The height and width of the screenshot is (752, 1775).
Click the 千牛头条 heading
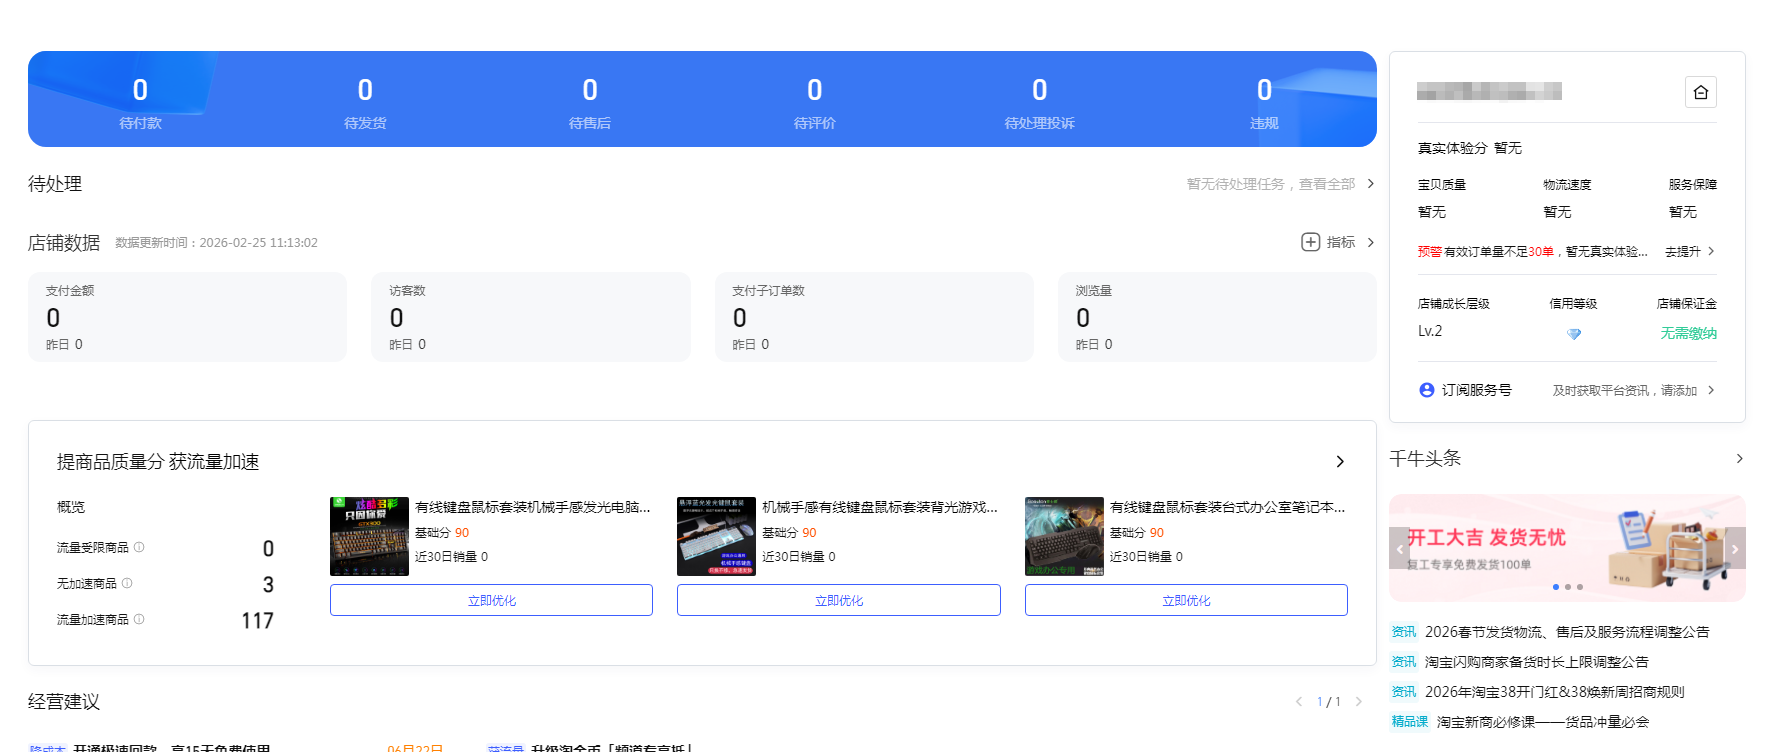click(1425, 458)
